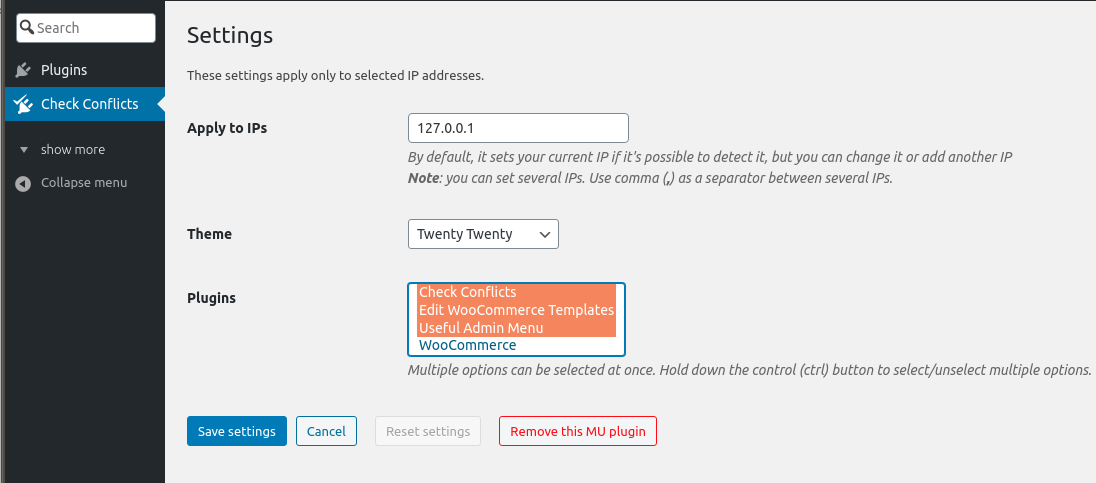The width and height of the screenshot is (1096, 483).
Task: Click the Save settings button
Action: [x=237, y=431]
